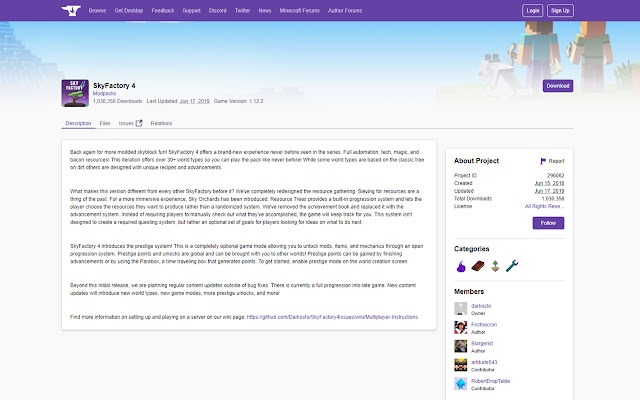Switch to the Relations tab
Viewport: 640px width, 400px height.
161,123
